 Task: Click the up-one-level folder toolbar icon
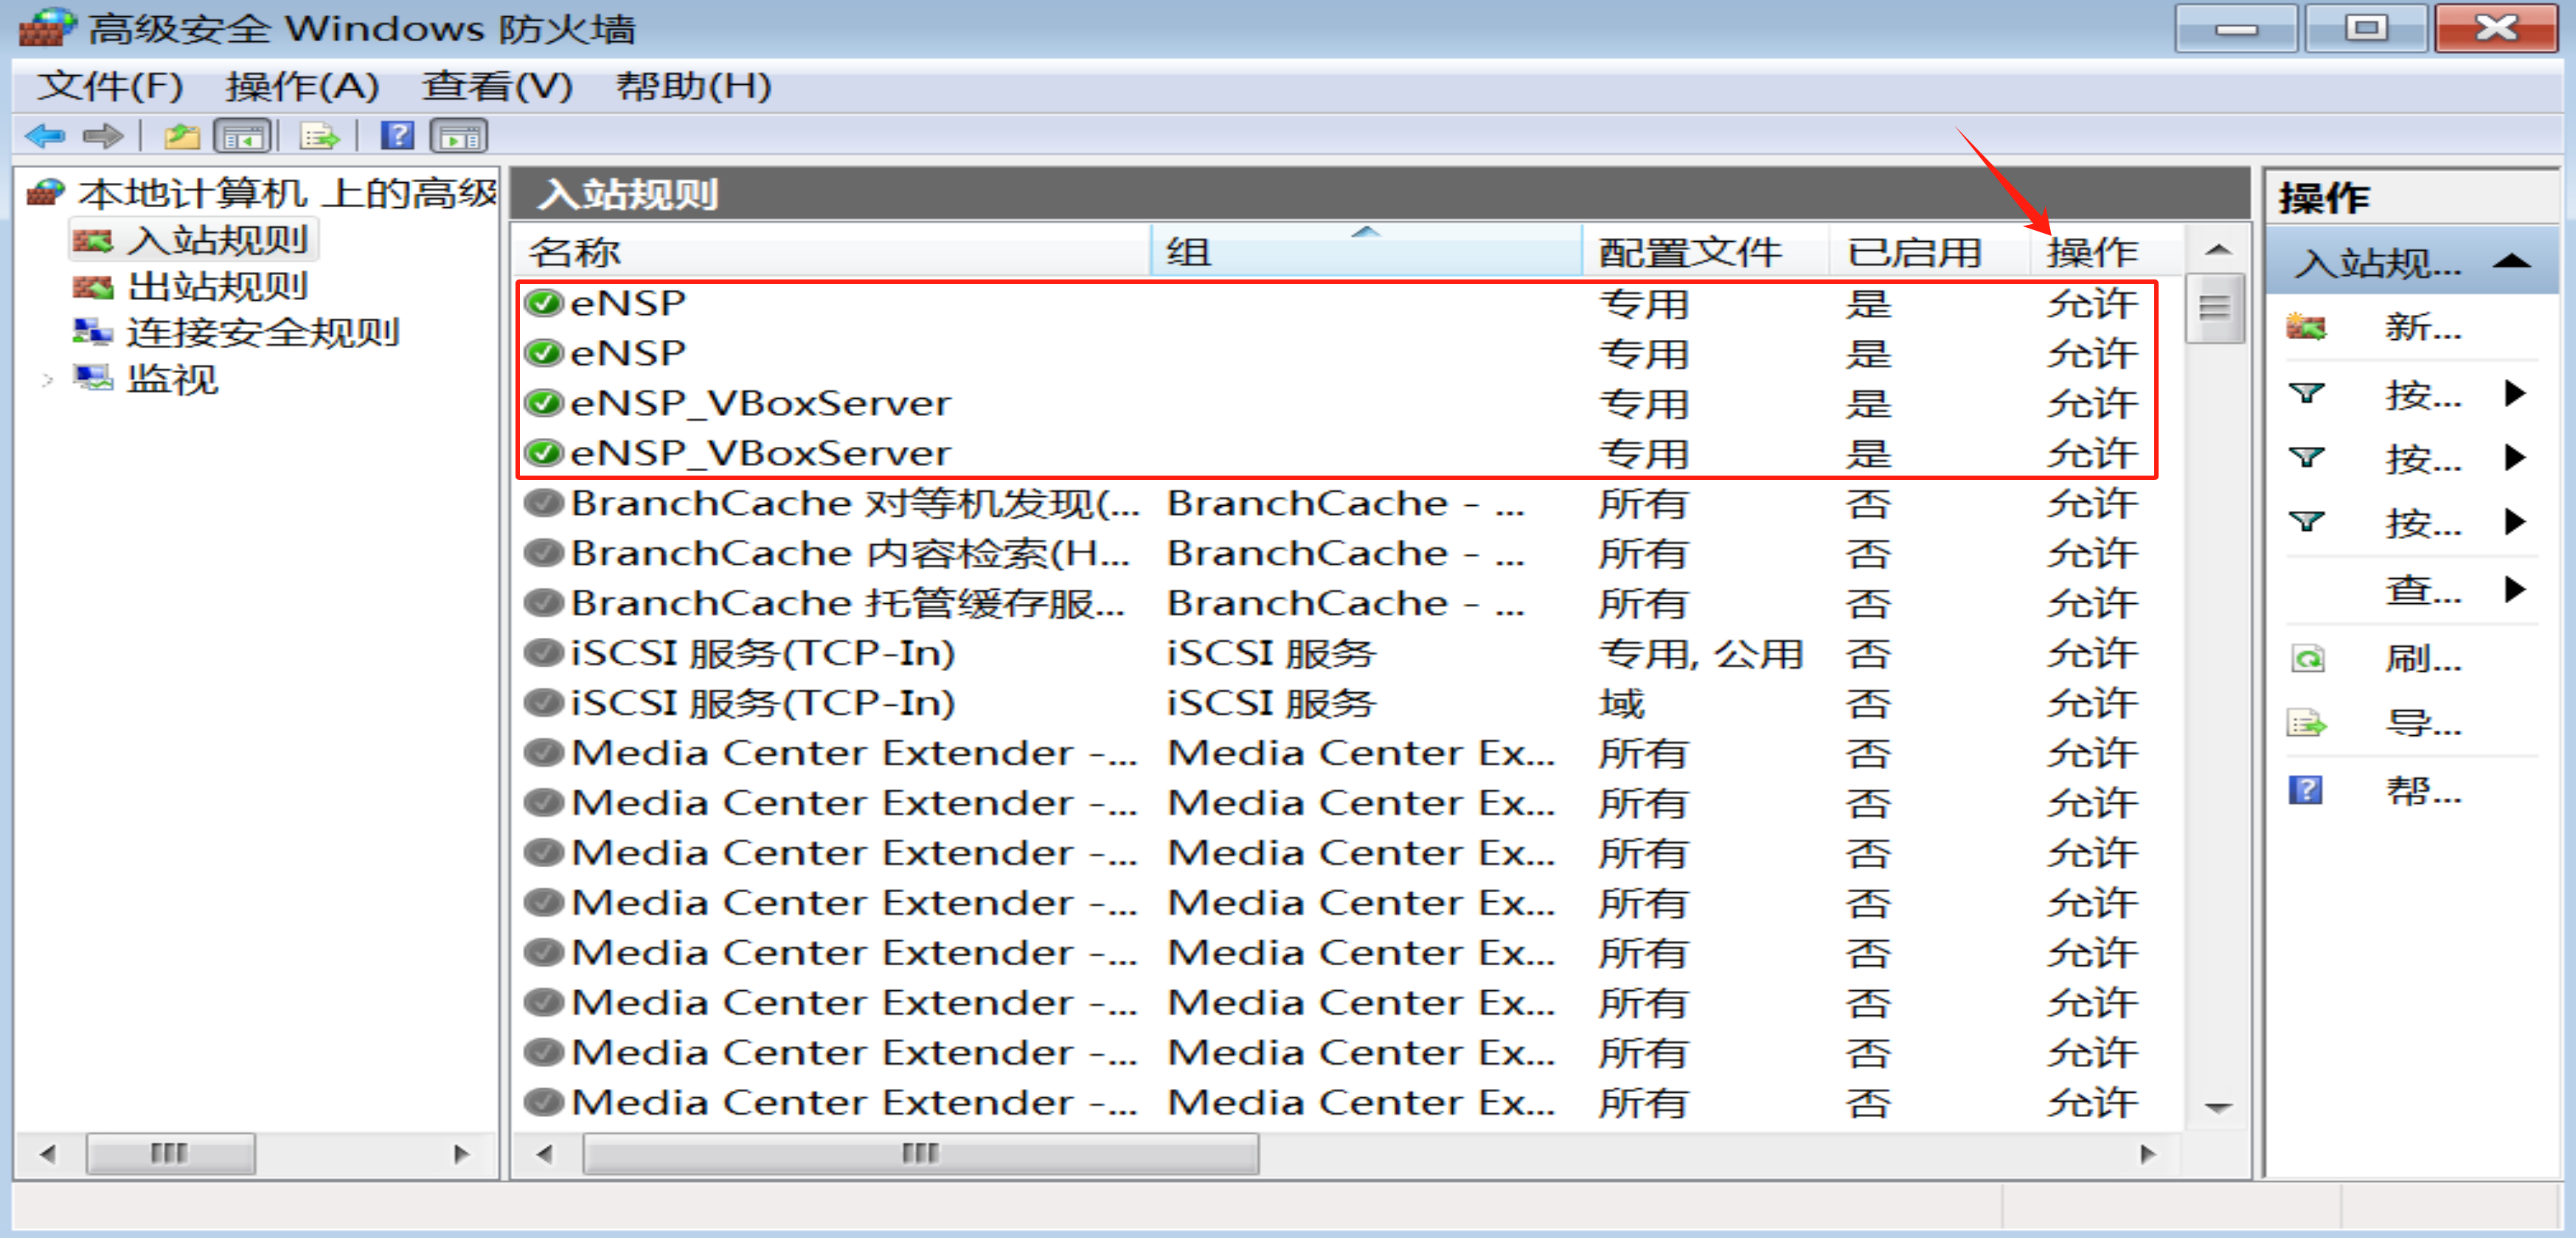coord(182,135)
